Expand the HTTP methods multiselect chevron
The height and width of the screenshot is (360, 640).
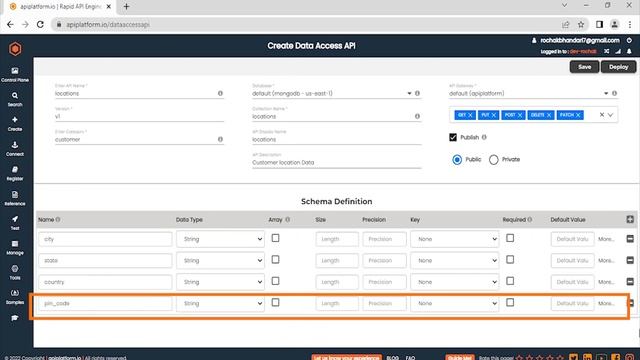(x=610, y=115)
